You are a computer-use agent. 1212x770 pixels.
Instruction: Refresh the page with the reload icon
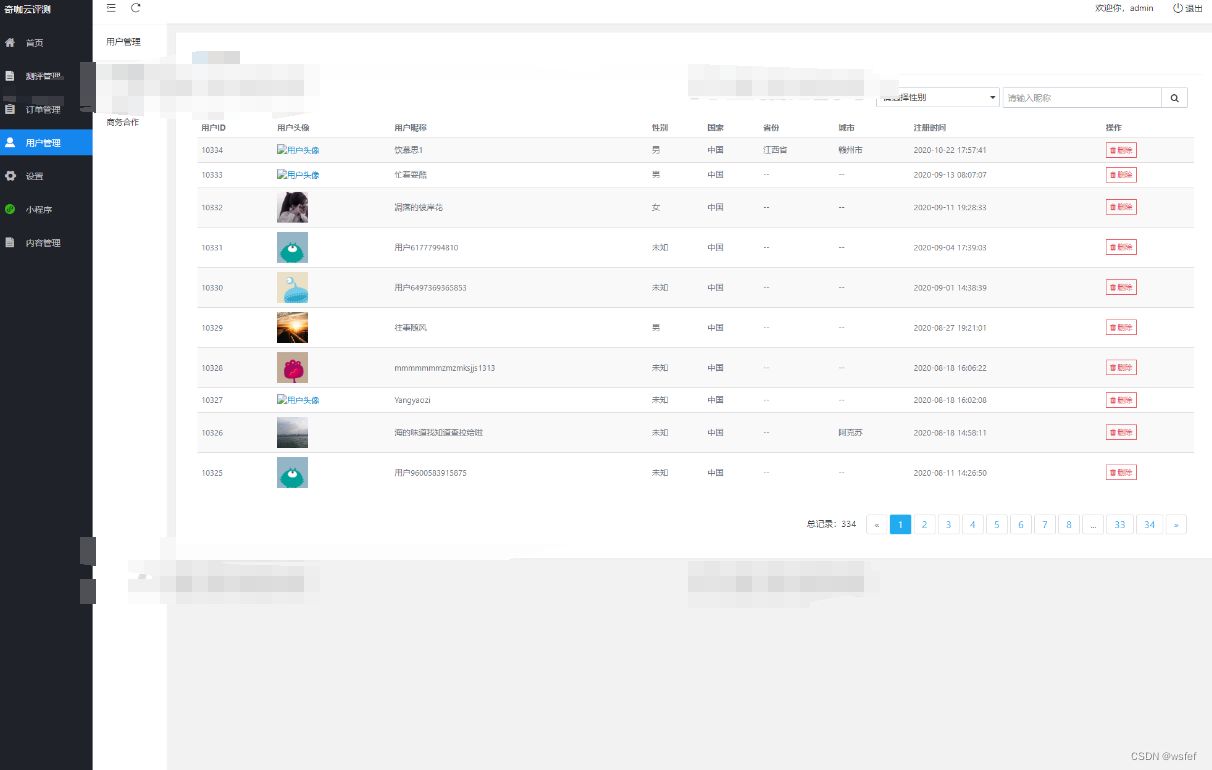point(134,7)
